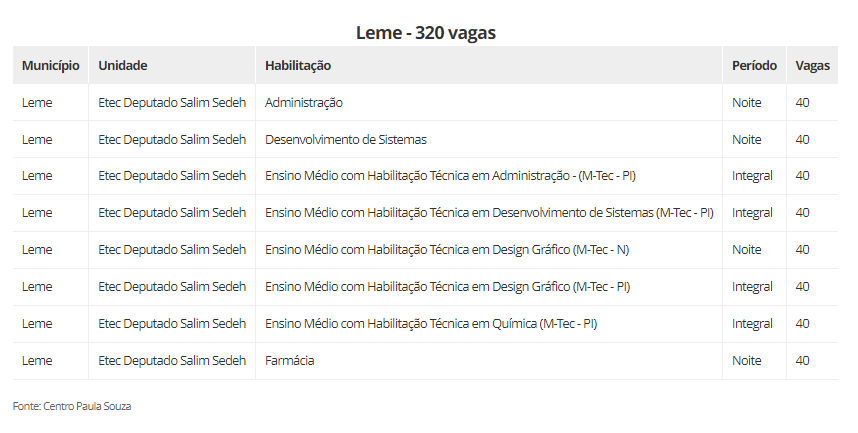Click the Unidade column header
This screenshot has width=858, height=433.
[x=123, y=65]
